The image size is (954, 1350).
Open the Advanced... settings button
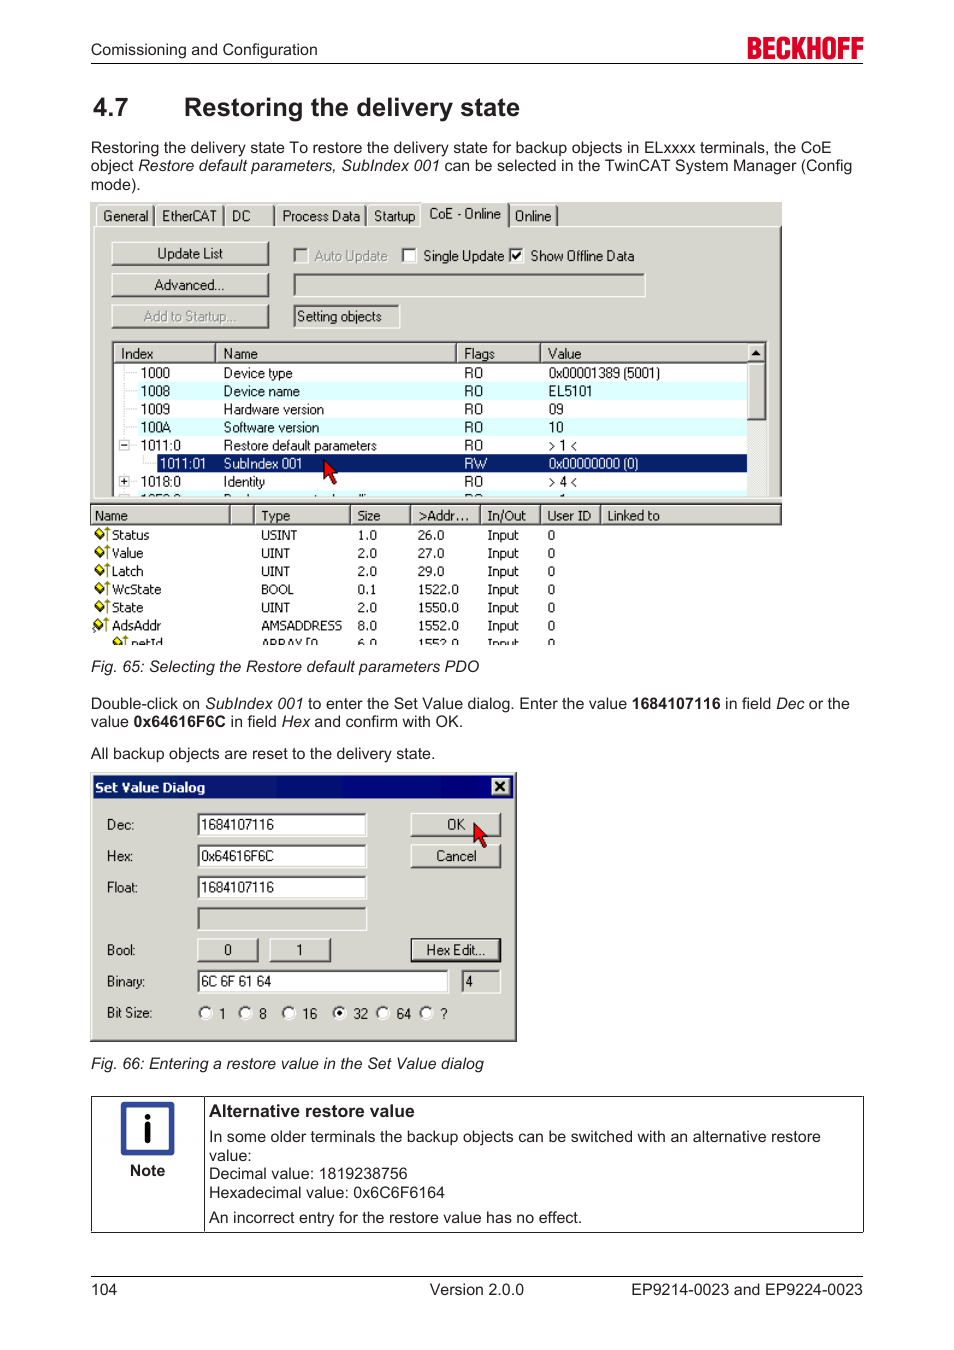coord(190,285)
